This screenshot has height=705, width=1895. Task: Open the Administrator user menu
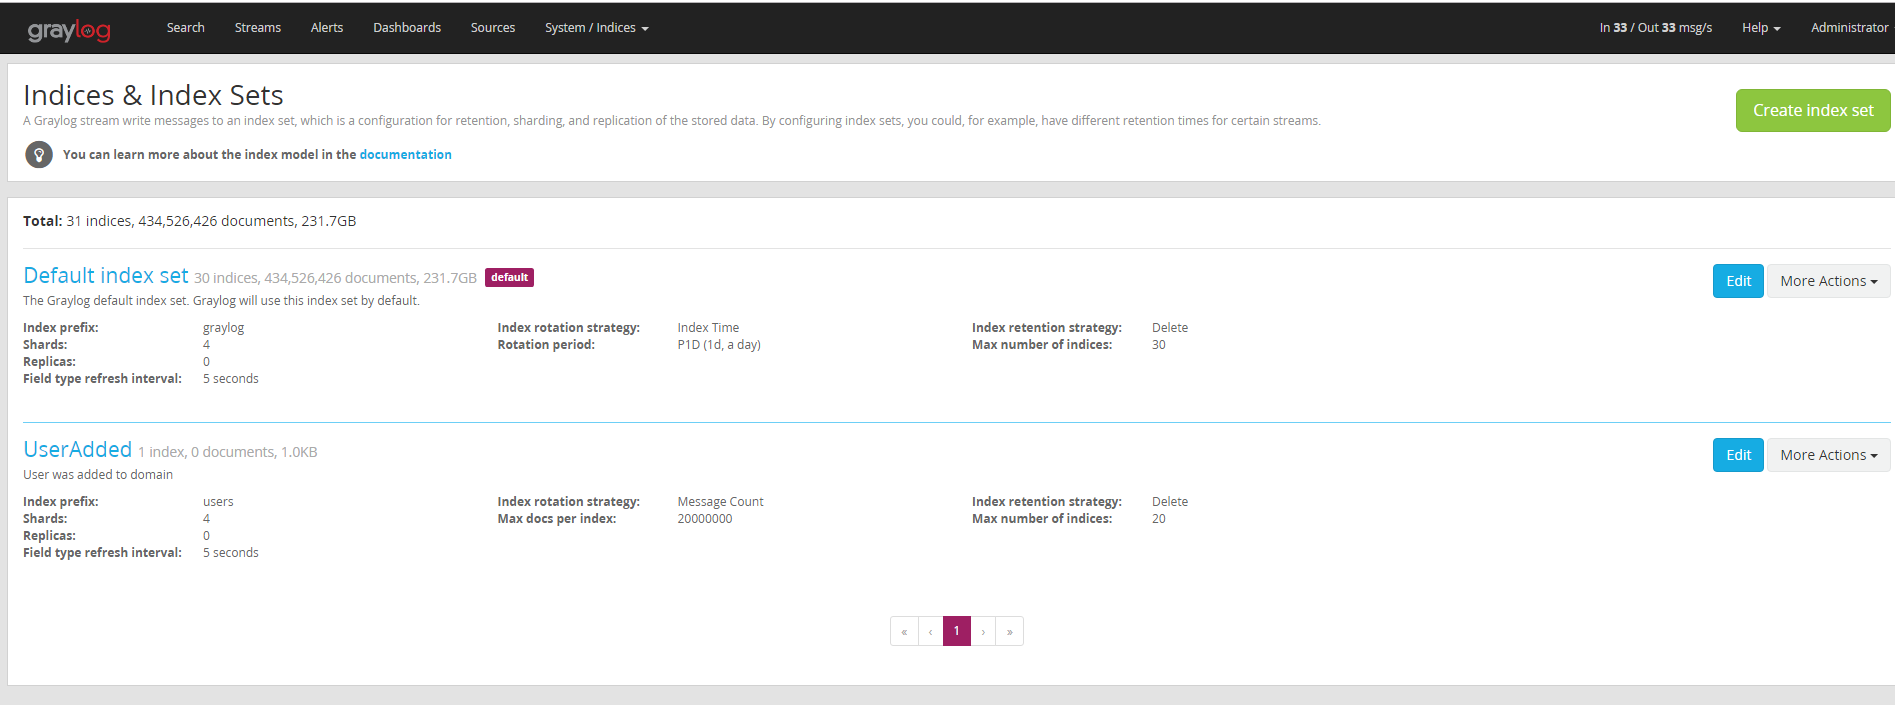[1849, 28]
